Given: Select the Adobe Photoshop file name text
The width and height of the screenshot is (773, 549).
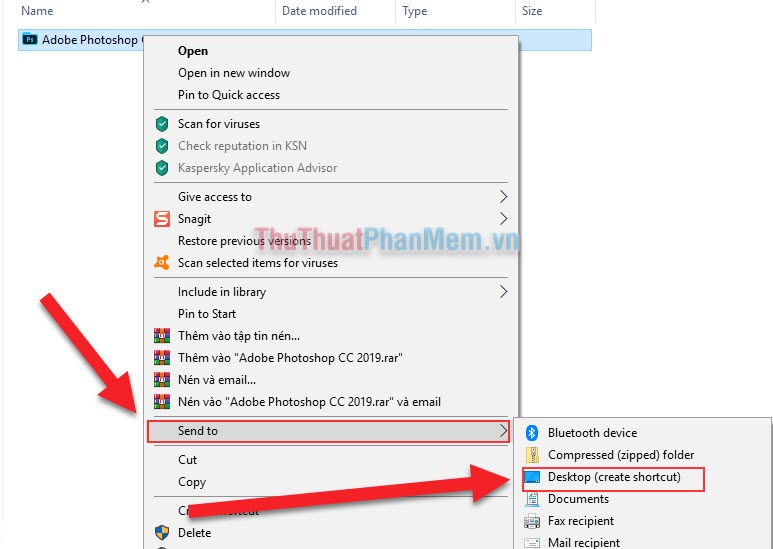Looking at the screenshot, I should (92, 40).
